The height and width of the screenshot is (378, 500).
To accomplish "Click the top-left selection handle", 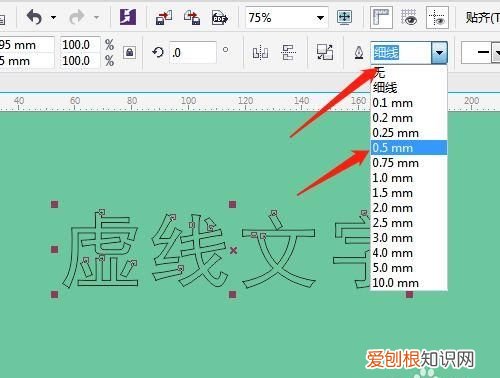I will point(55,204).
